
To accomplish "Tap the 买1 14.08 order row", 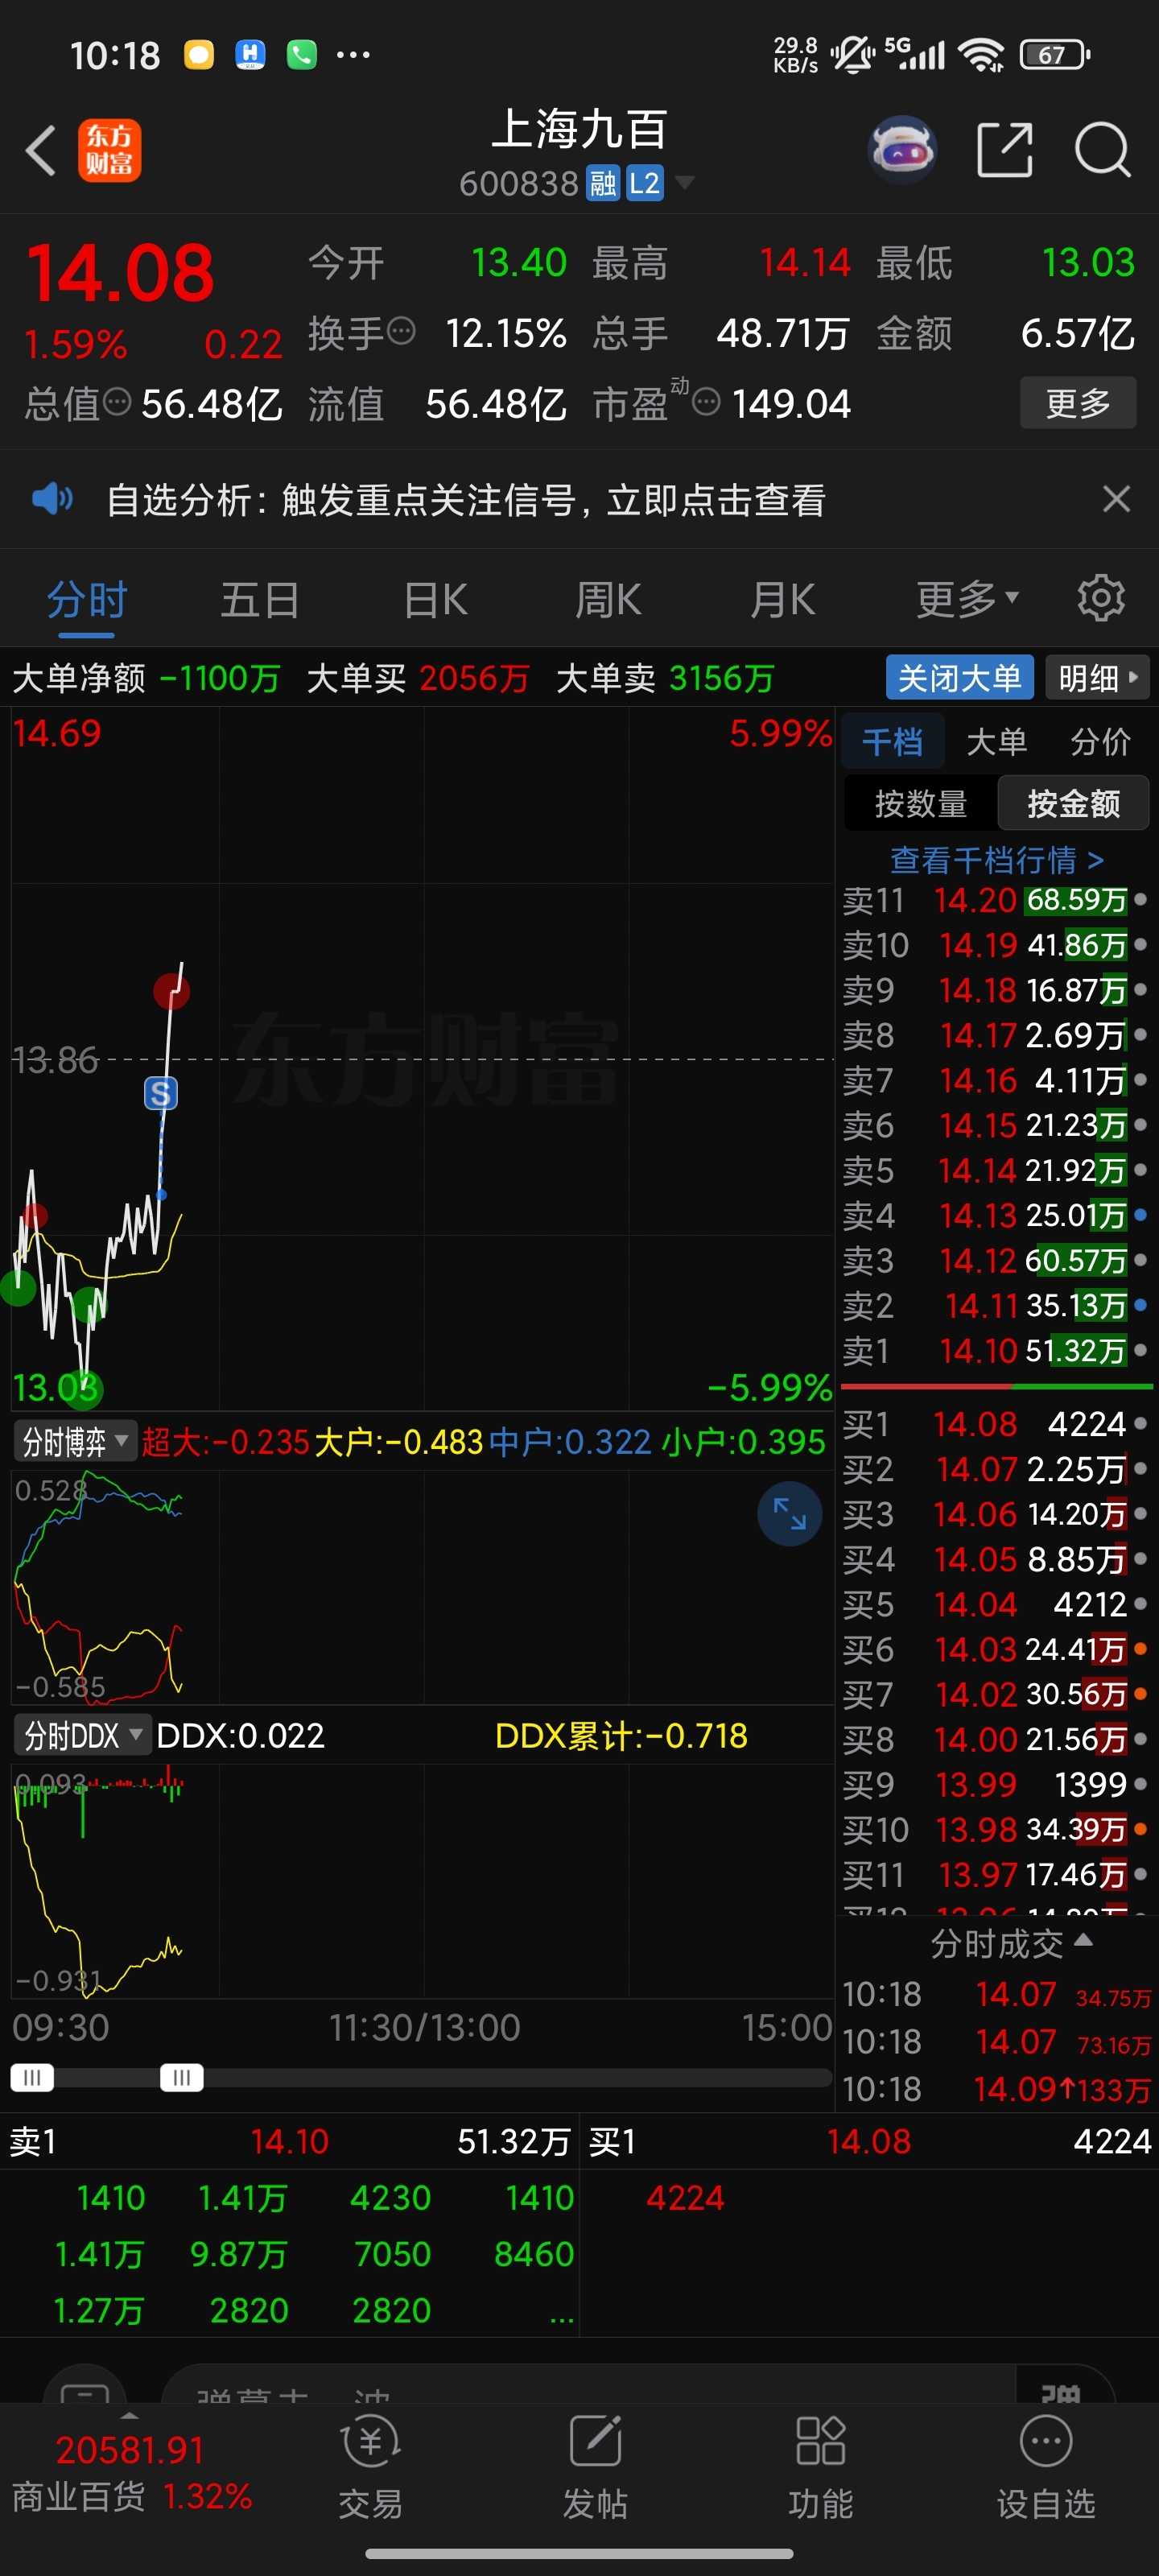I will click(996, 1423).
